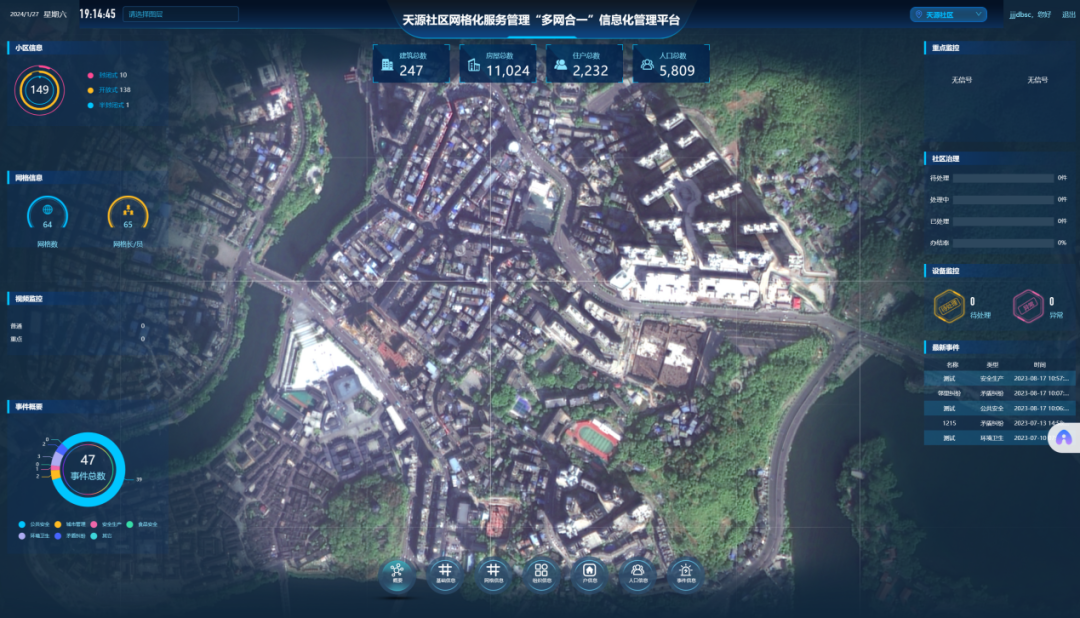Open the 请选择图层 layer selector

[x=181, y=14]
